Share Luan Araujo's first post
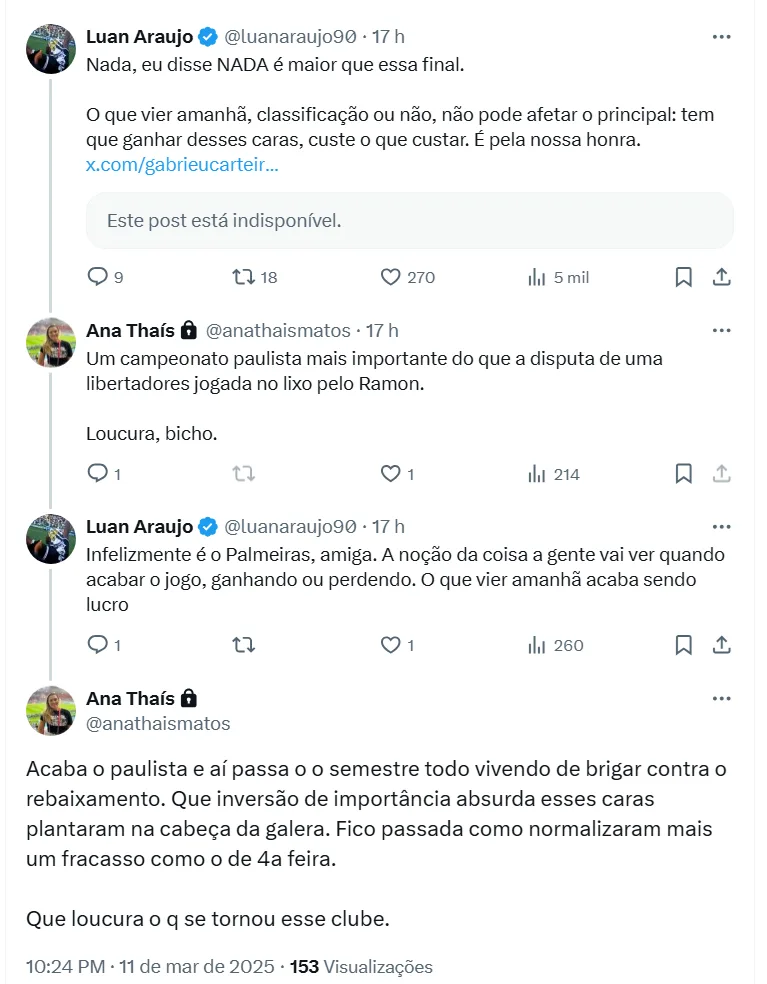The height and width of the screenshot is (984, 767). [x=721, y=277]
